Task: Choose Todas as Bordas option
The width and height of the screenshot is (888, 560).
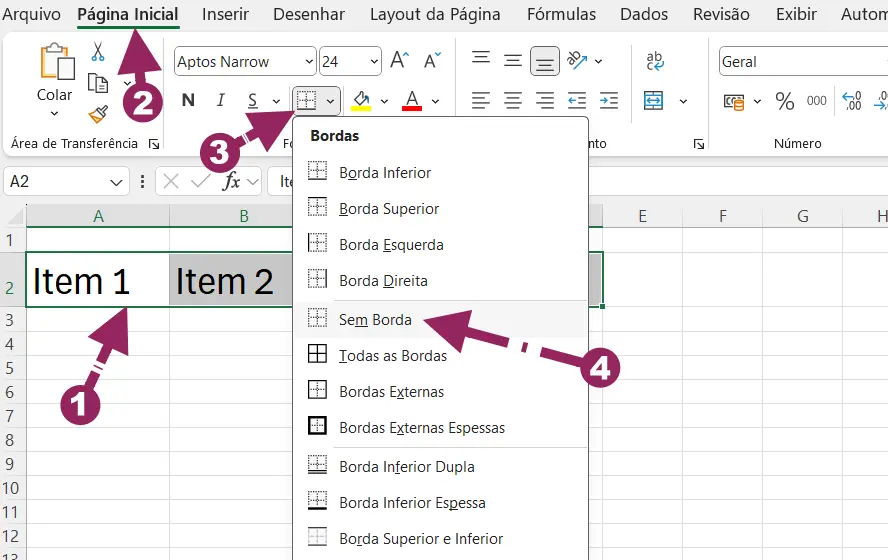Action: [x=441, y=356]
